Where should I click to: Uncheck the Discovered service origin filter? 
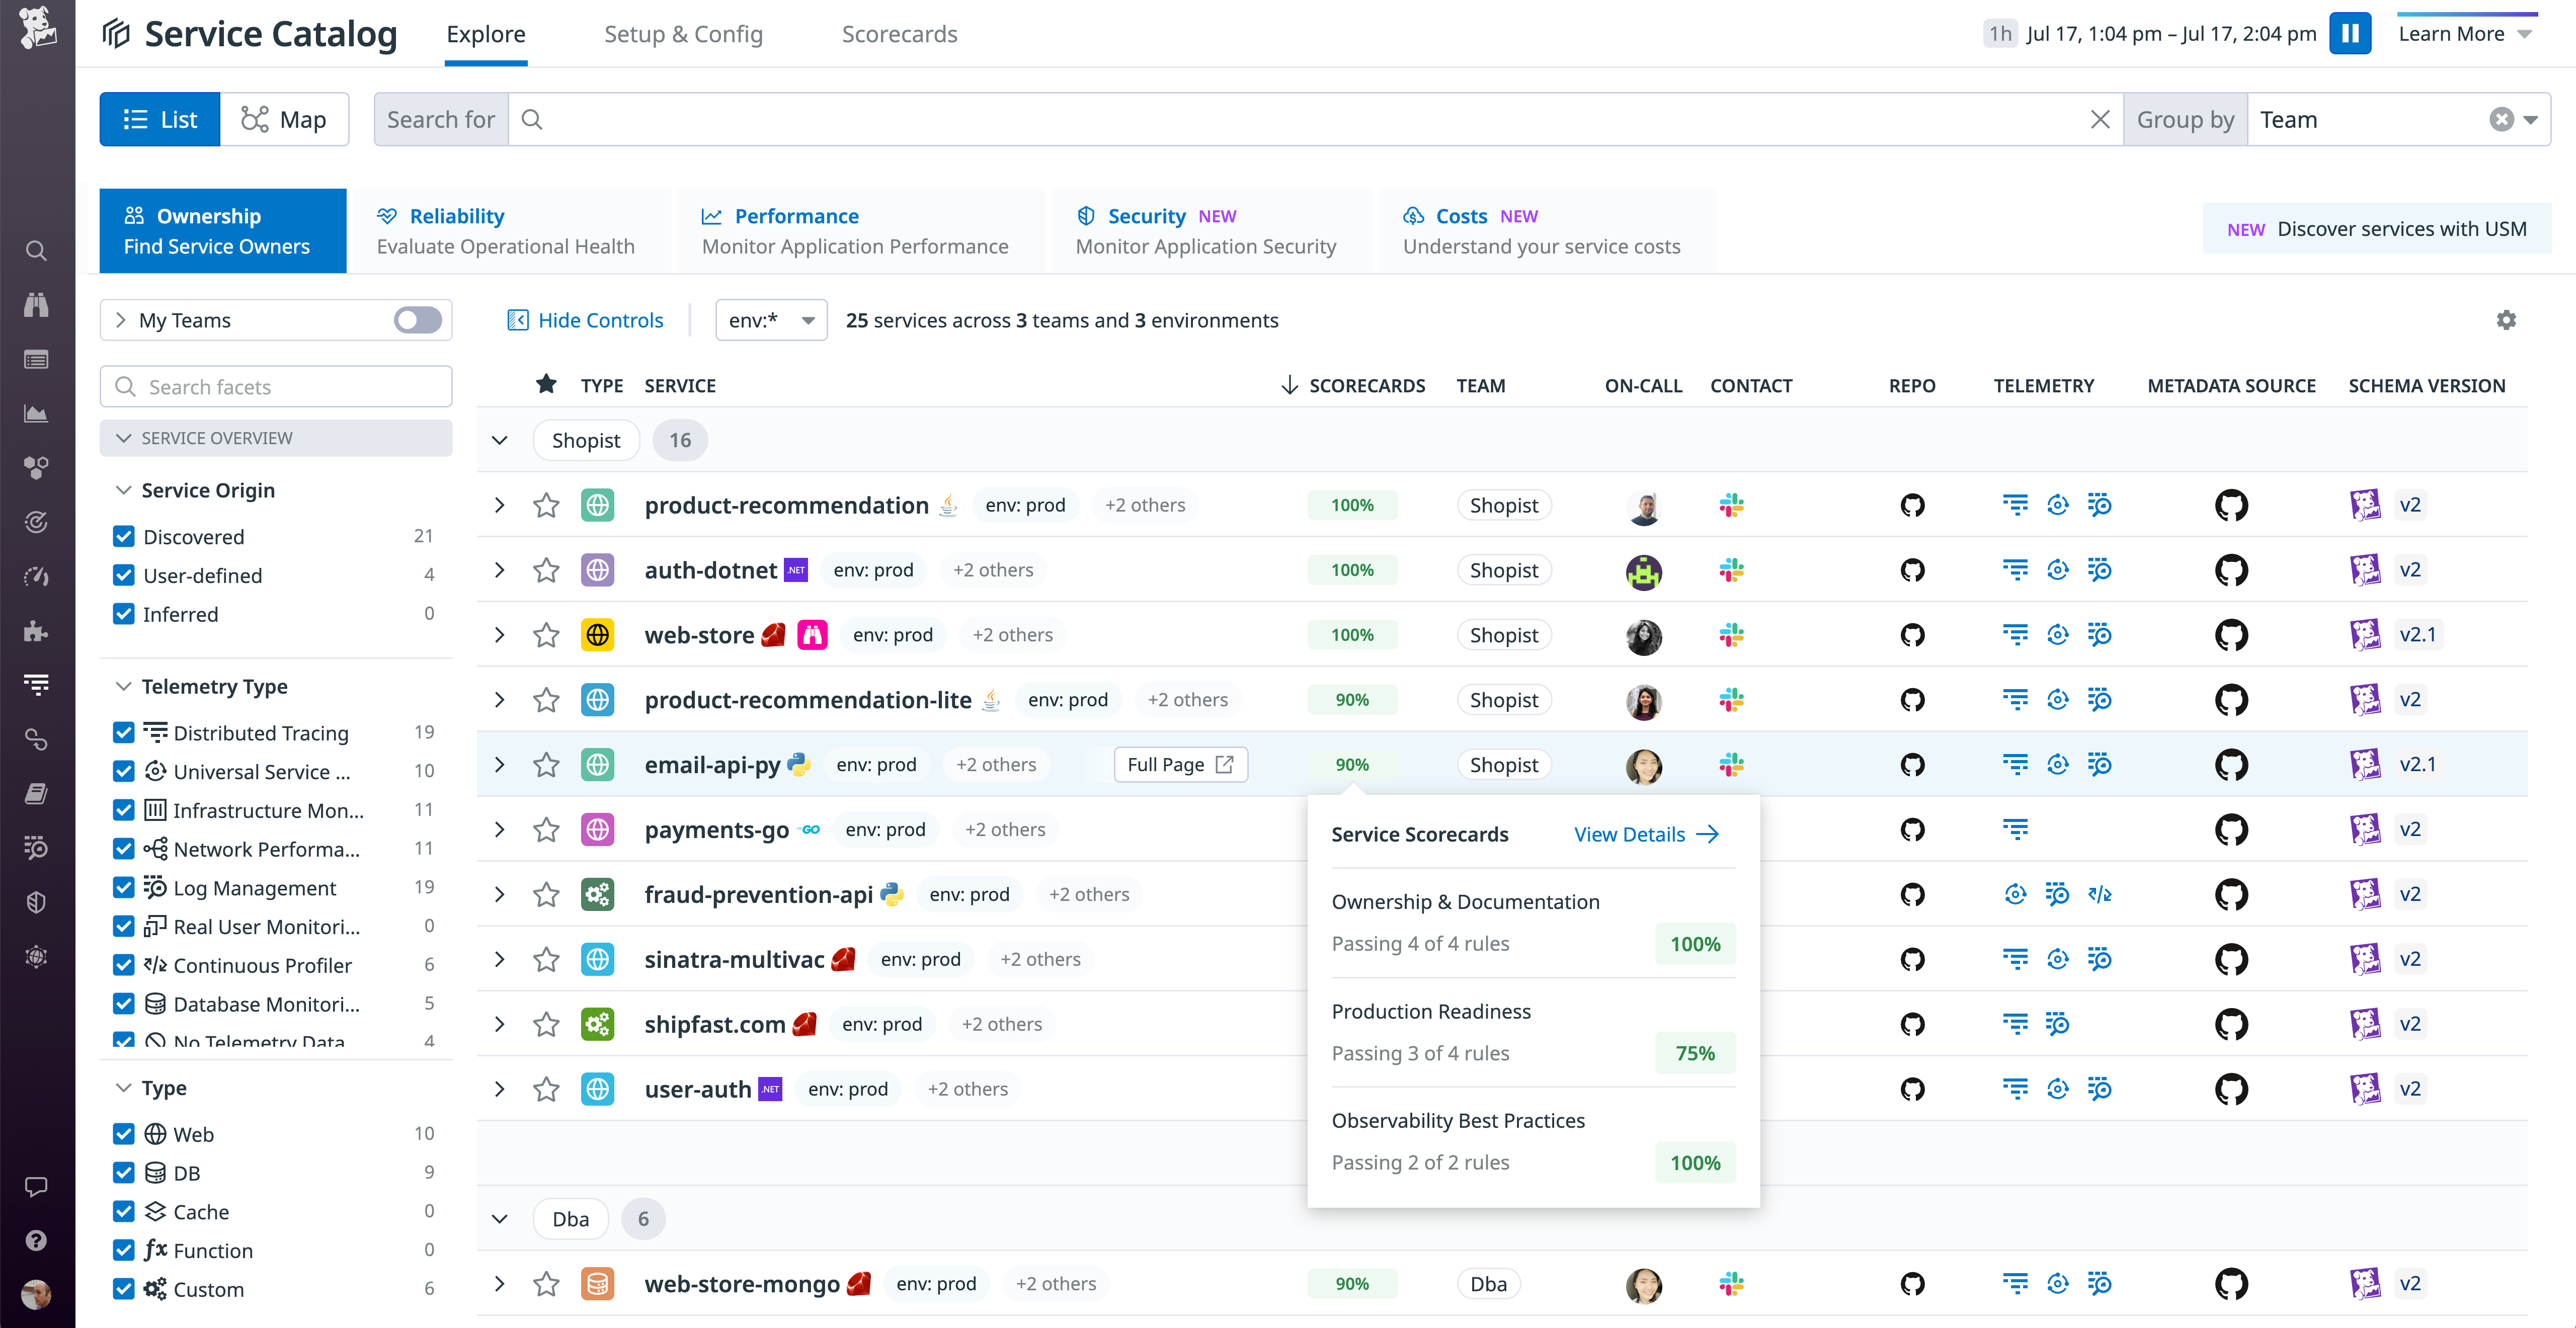pyautogui.click(x=123, y=536)
